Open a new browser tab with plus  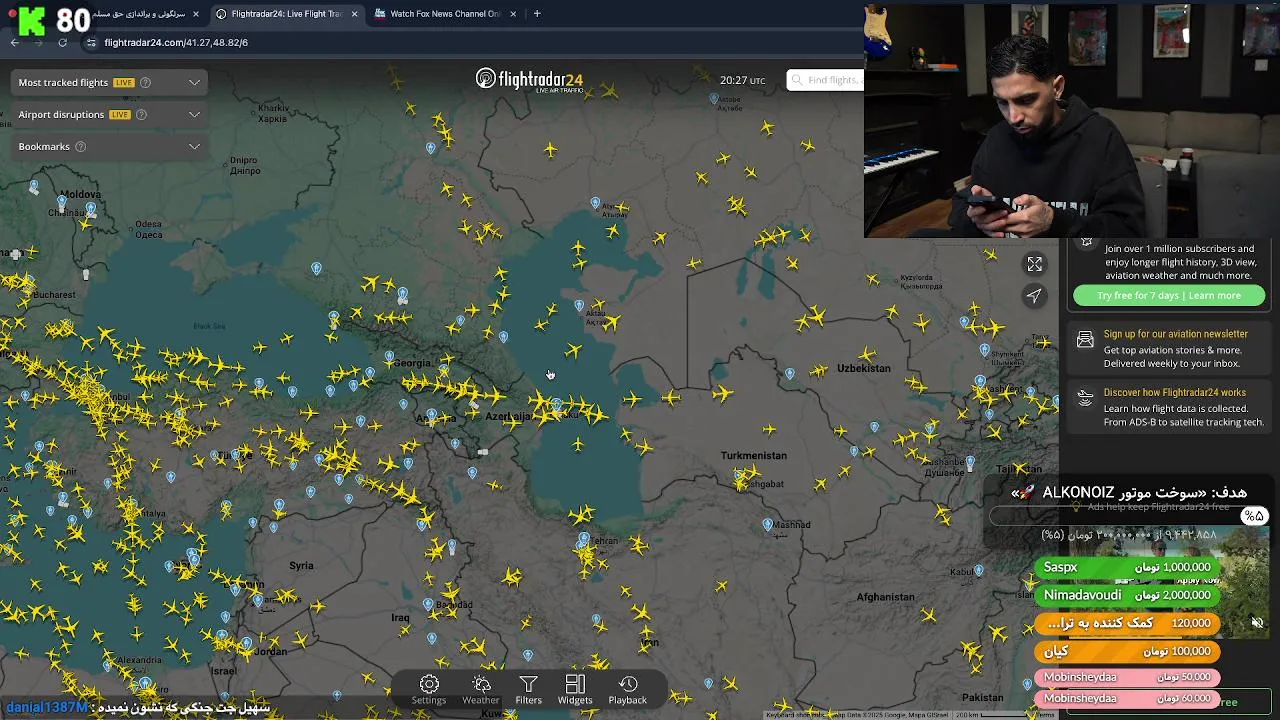537,14
